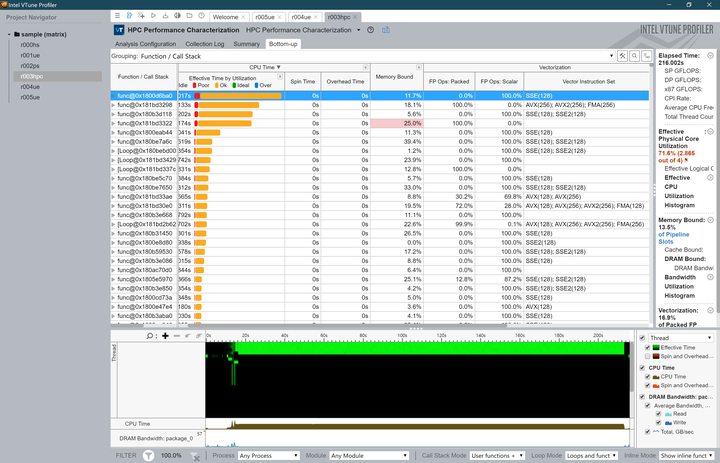Click the Configure Analysis play icon
The height and width of the screenshot is (463, 720).
[x=153, y=16]
